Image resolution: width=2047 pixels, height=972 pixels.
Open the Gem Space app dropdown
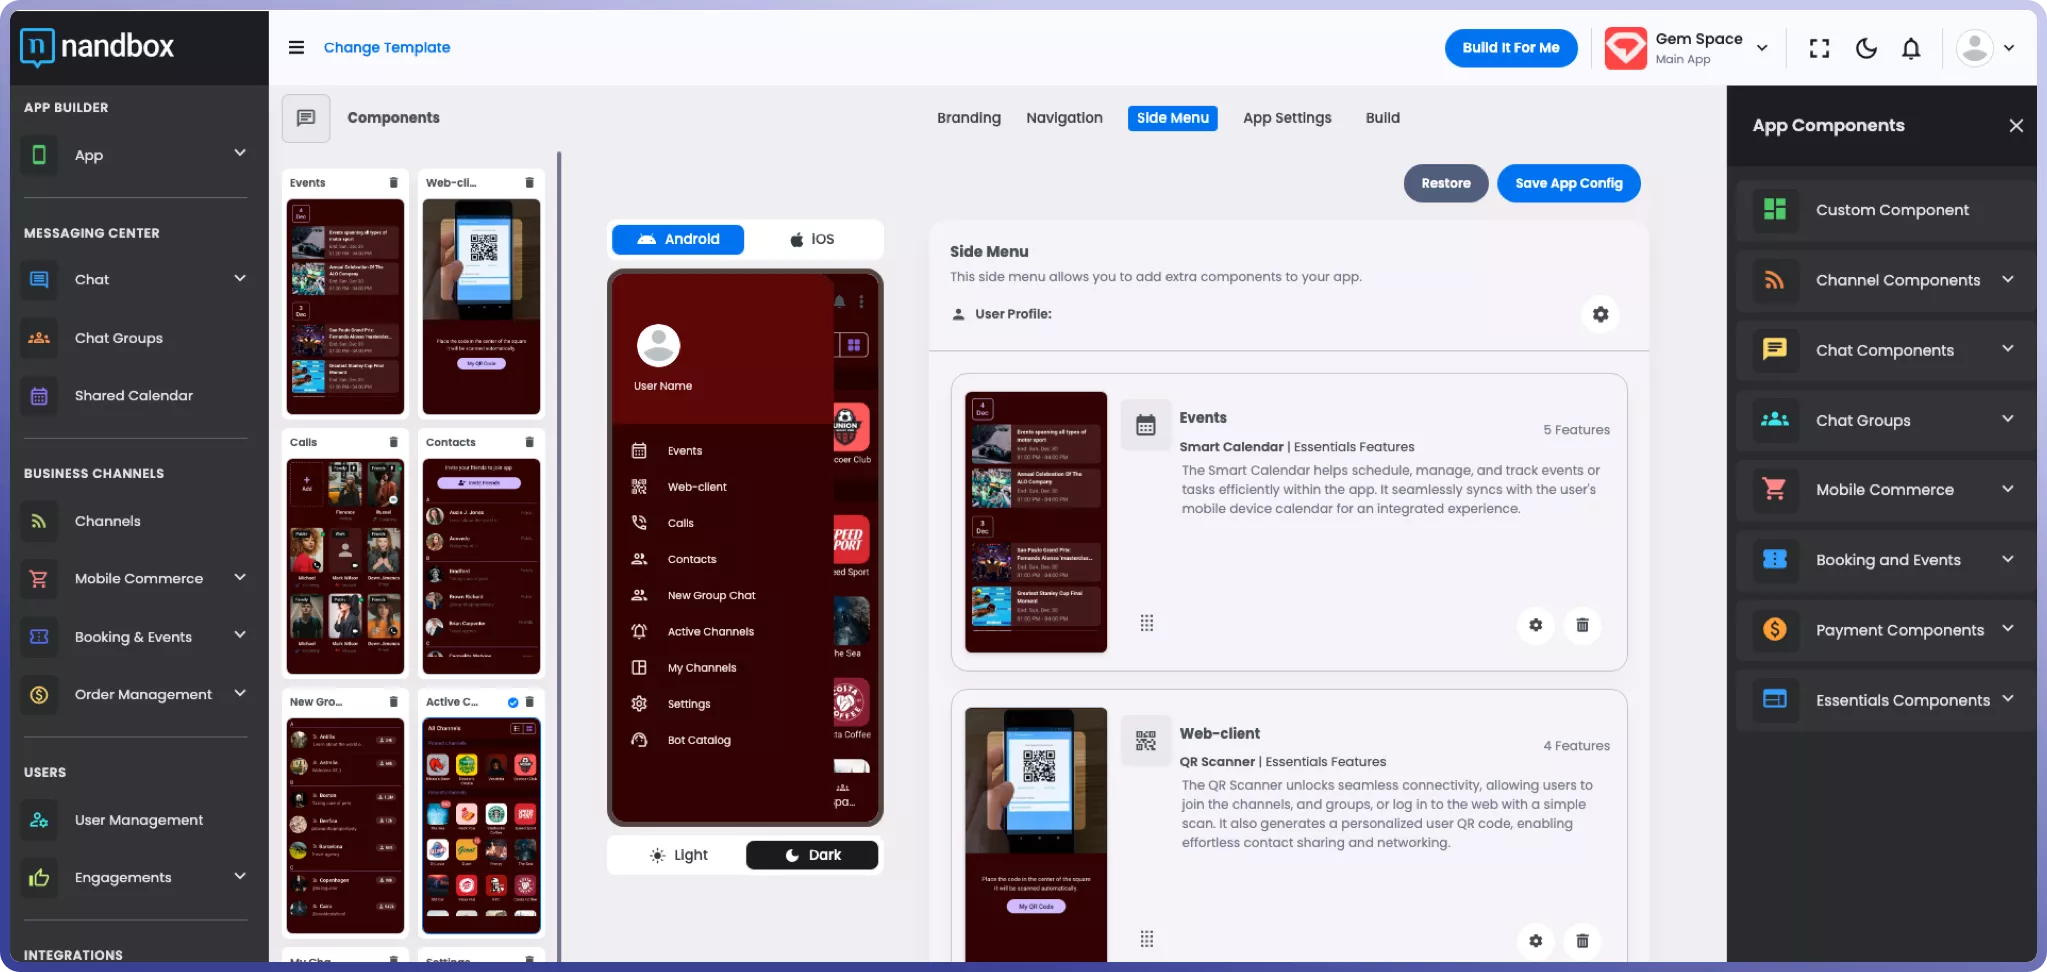pos(1761,48)
